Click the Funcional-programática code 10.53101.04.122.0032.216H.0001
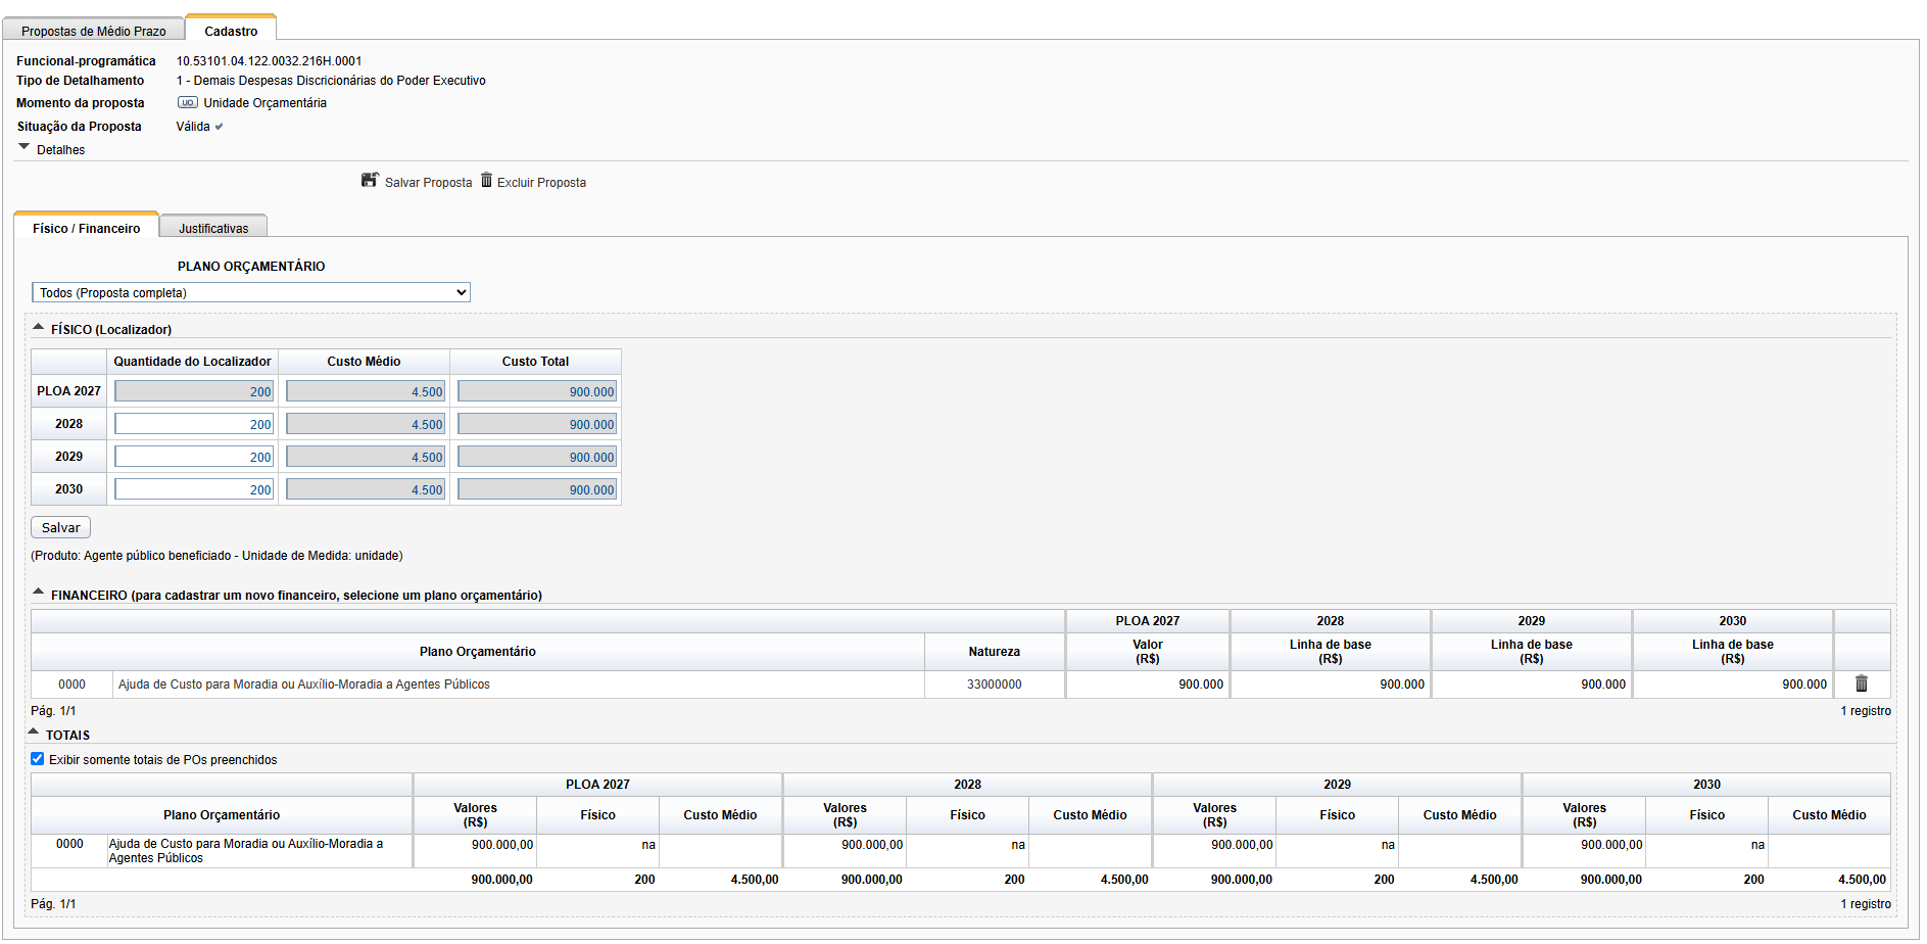The image size is (1927, 944). click(269, 61)
